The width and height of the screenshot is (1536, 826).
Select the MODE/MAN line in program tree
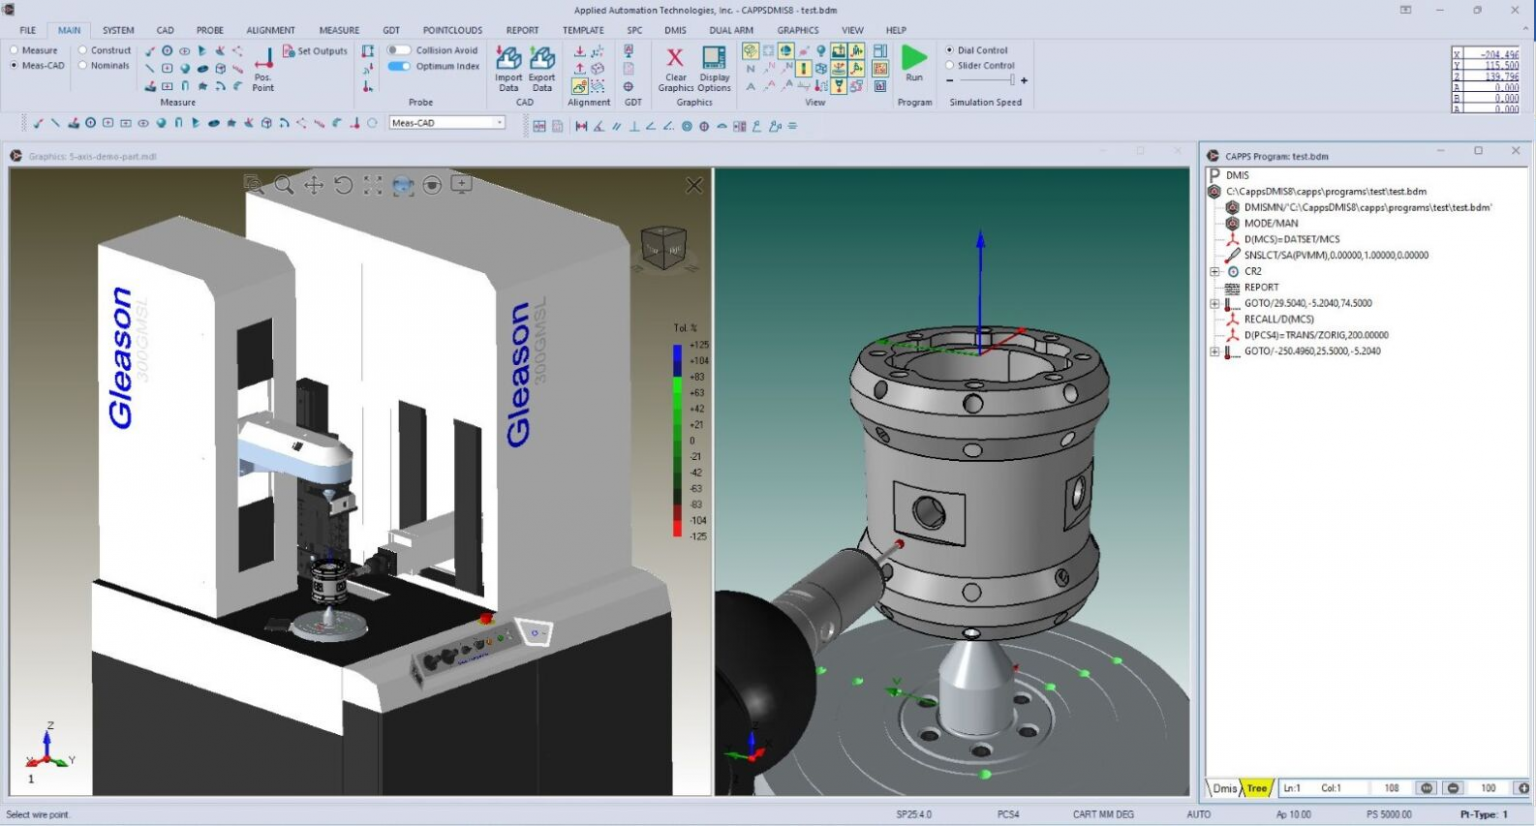1271,223
